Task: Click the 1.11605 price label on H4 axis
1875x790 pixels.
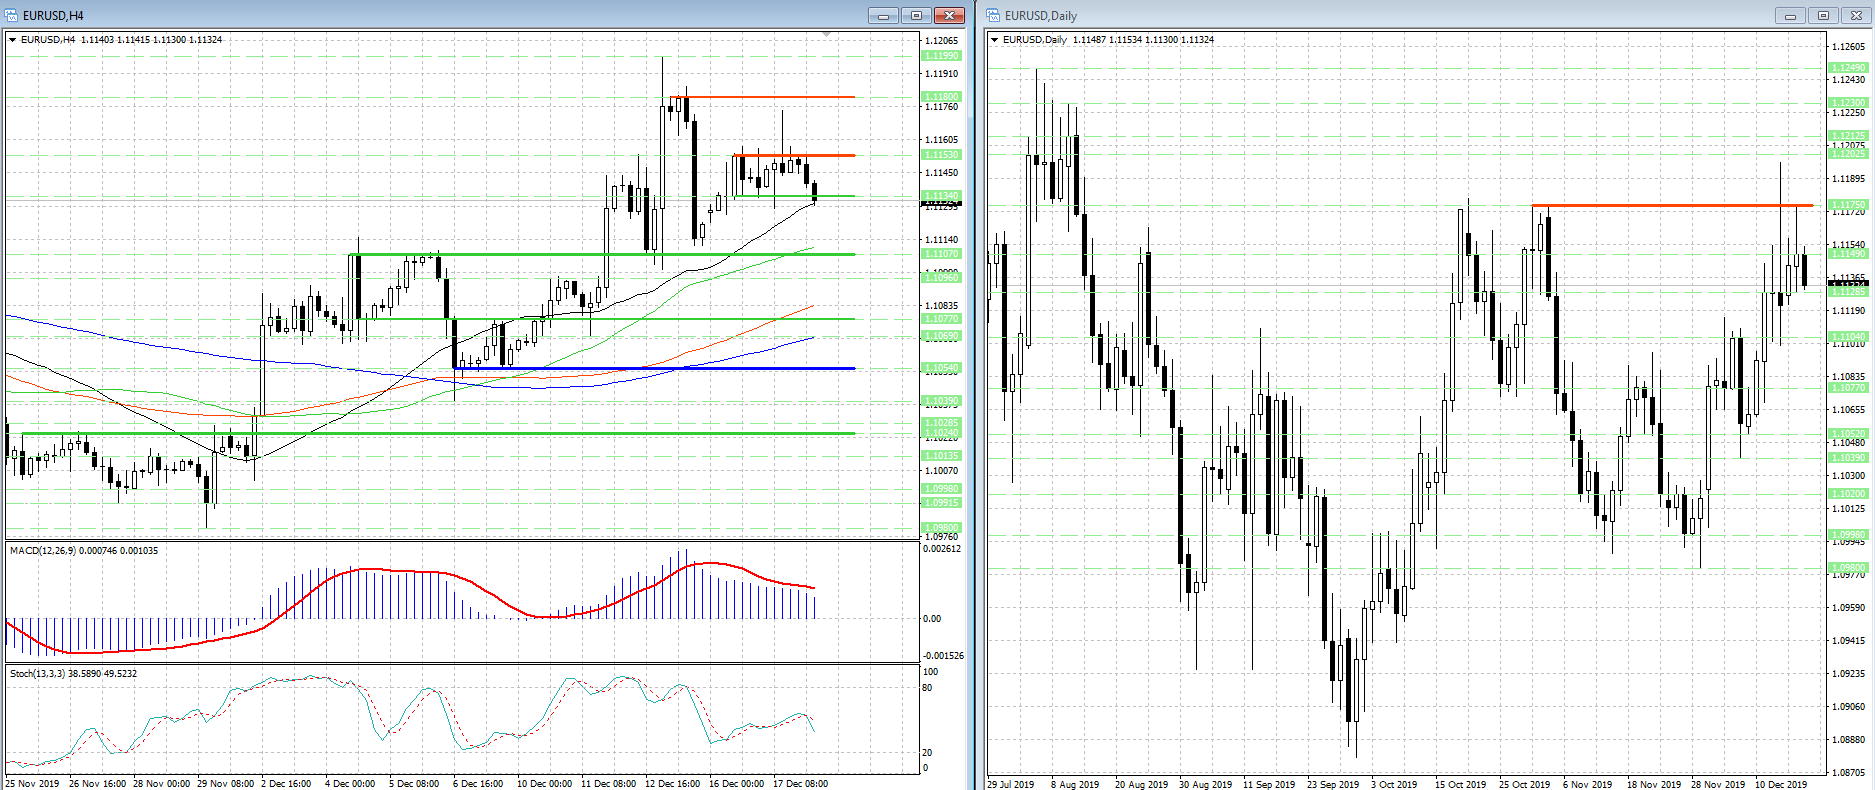Action: pyautogui.click(x=942, y=140)
